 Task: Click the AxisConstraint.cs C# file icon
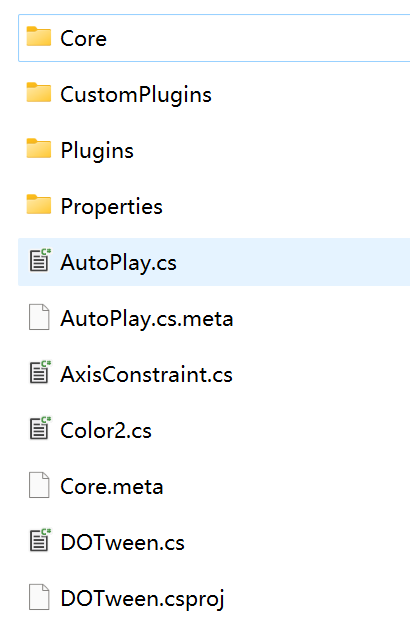[x=40, y=372]
